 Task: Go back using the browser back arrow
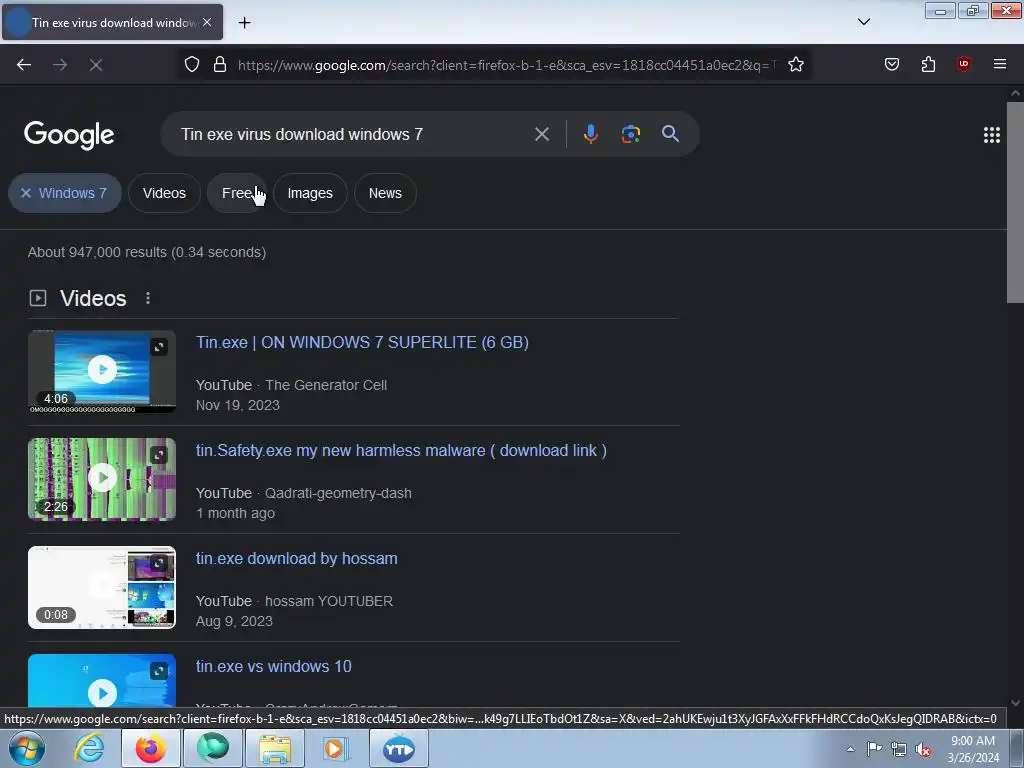pyautogui.click(x=24, y=64)
